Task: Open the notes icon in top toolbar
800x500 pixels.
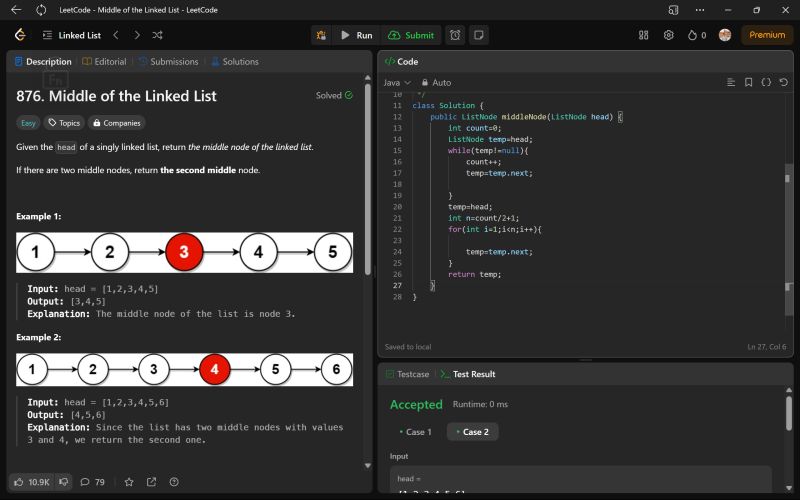Action: [x=479, y=35]
